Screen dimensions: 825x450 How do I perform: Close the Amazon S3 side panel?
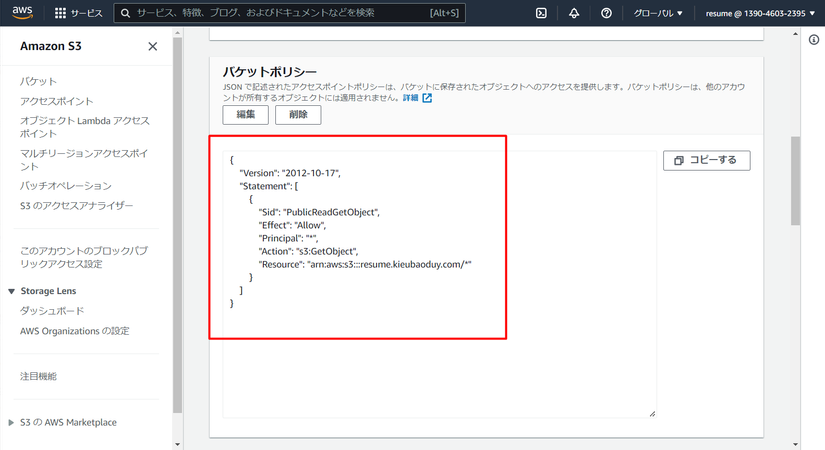point(153,46)
